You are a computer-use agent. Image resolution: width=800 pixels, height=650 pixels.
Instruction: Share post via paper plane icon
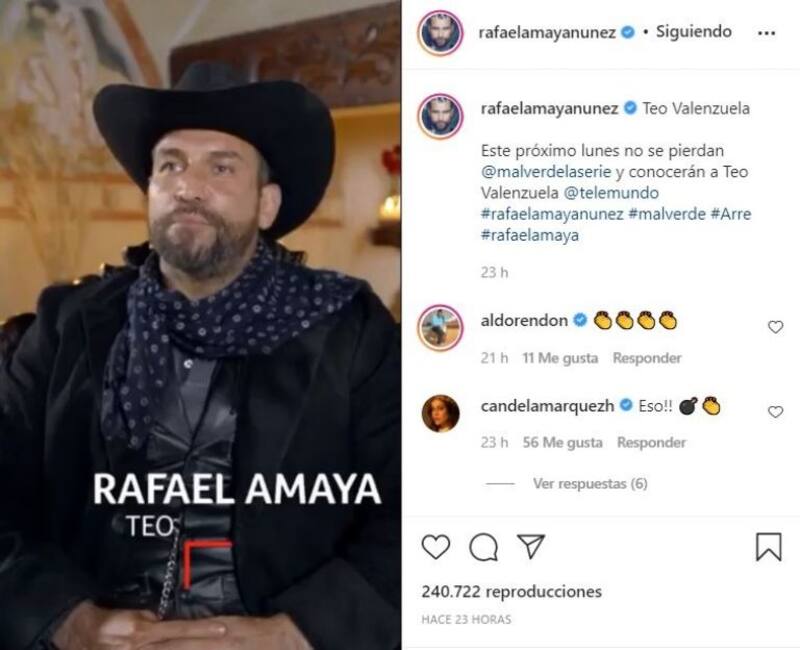pos(531,546)
